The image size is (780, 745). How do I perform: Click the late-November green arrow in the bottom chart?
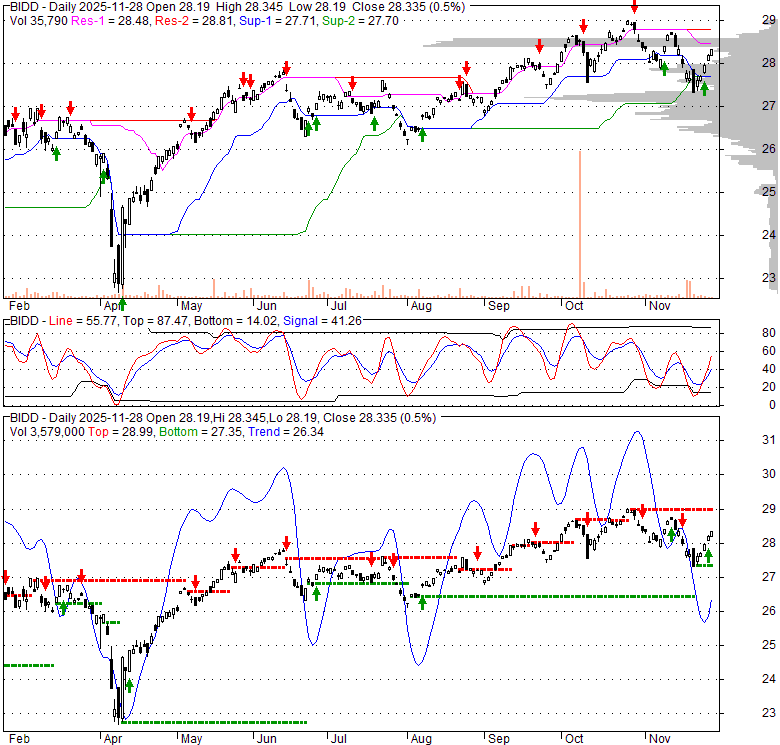pyautogui.click(x=709, y=555)
